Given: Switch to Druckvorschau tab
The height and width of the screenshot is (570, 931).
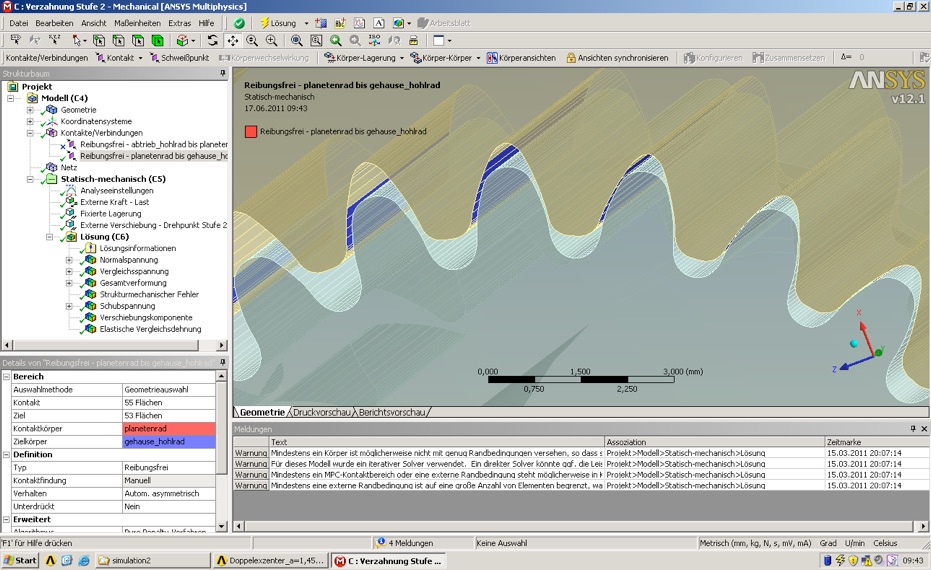Looking at the screenshot, I should (321, 412).
